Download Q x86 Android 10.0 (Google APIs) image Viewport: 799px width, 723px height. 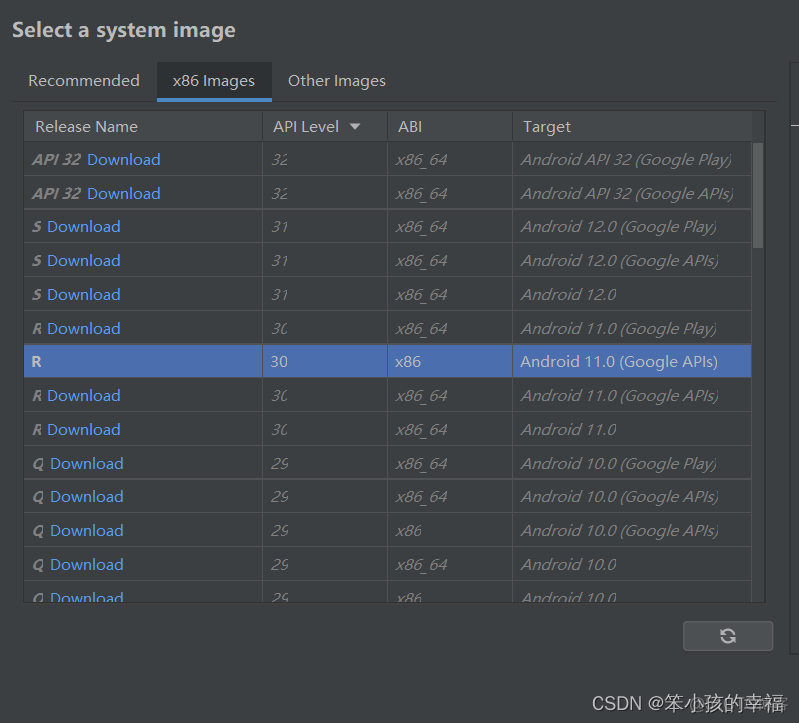86,531
